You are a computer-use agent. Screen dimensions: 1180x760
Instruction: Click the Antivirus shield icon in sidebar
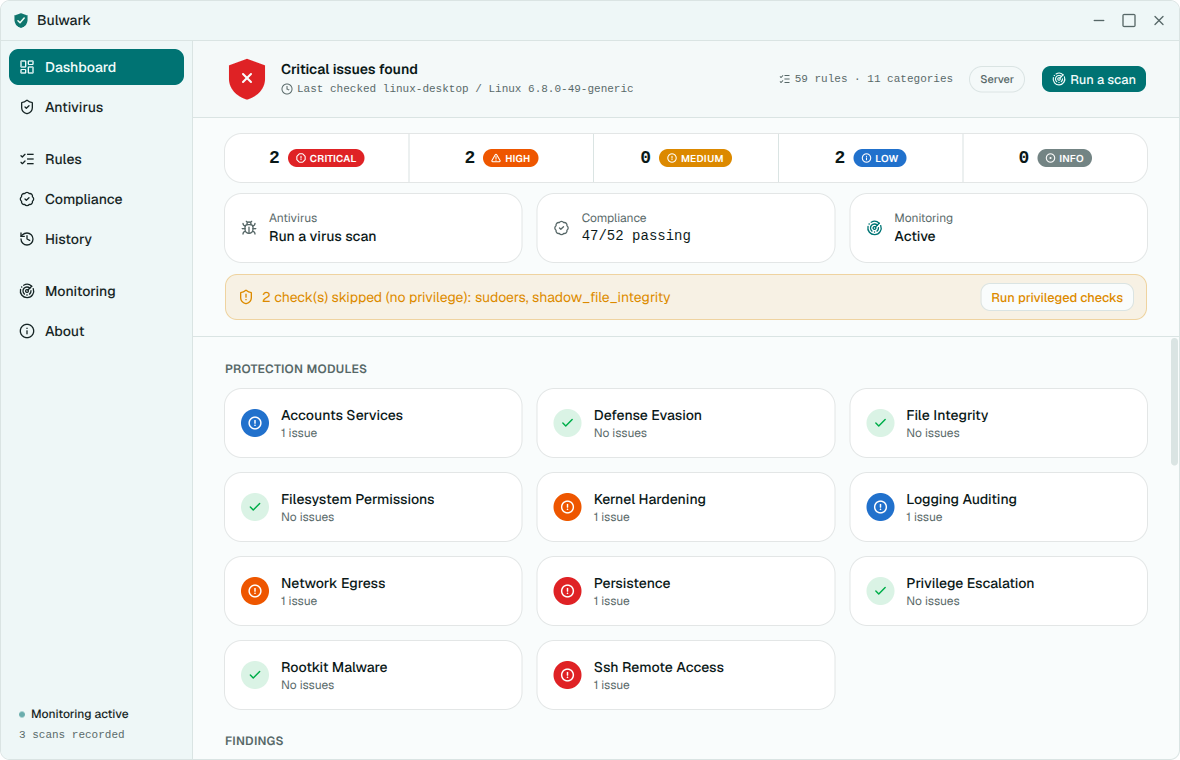(27, 107)
